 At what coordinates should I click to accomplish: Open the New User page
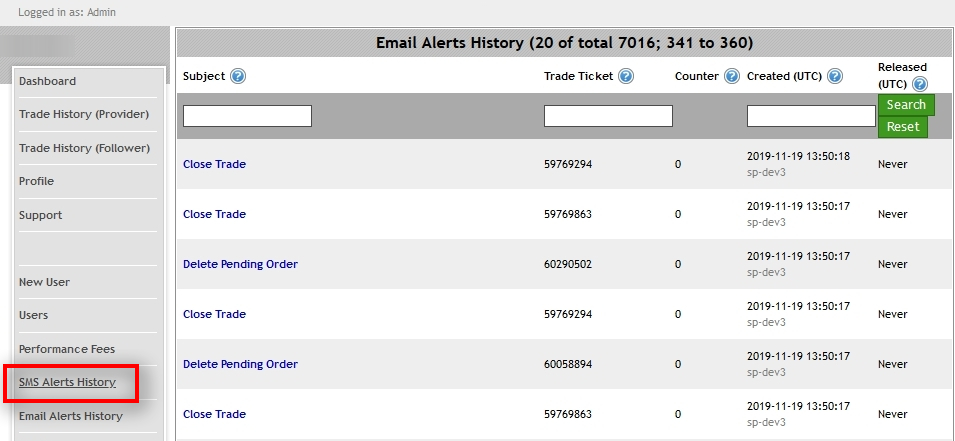click(44, 282)
